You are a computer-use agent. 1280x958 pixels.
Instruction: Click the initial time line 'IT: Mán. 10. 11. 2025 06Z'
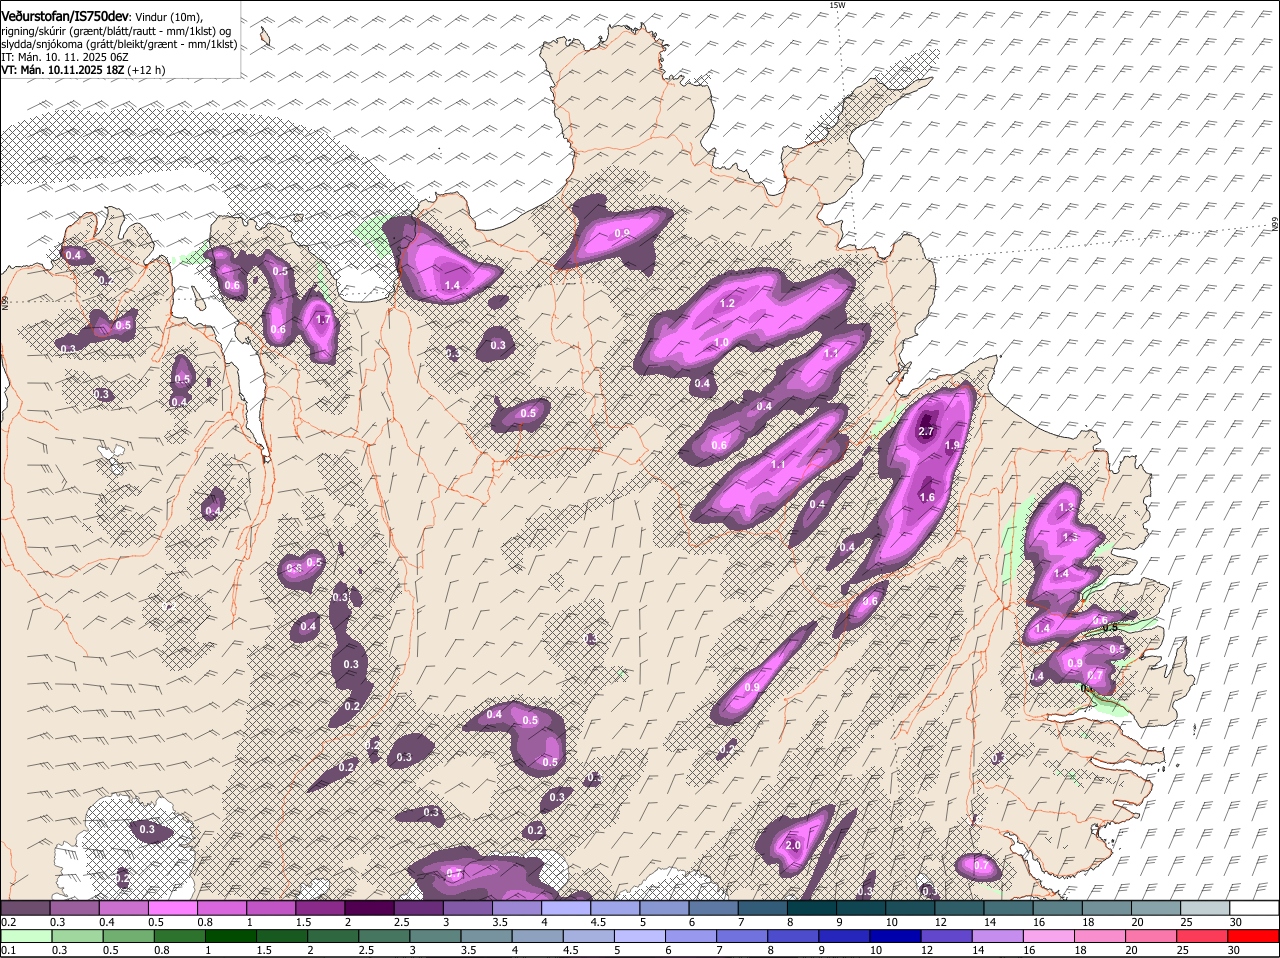click(66, 58)
